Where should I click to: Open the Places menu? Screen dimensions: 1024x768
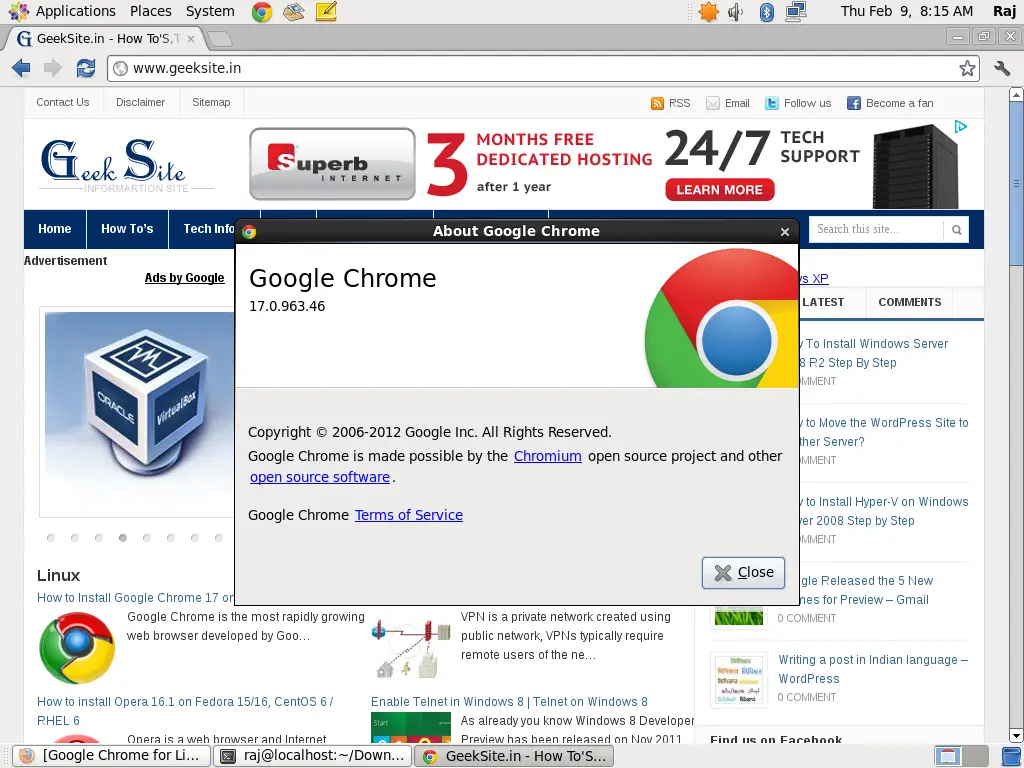pos(150,11)
